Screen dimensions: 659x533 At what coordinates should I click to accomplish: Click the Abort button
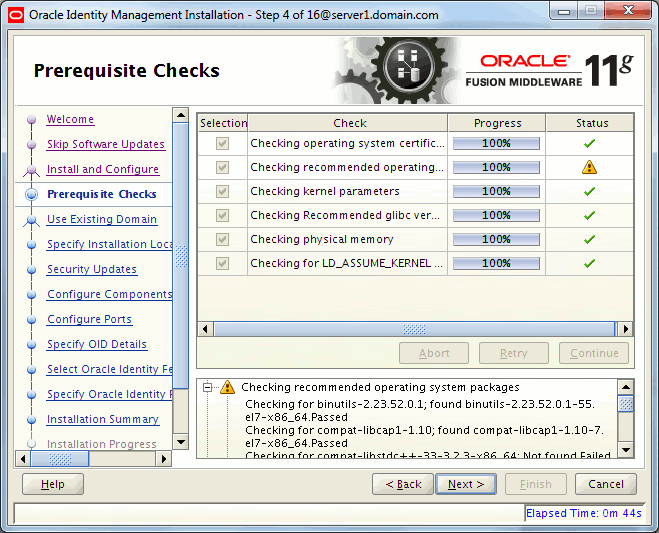(x=434, y=353)
